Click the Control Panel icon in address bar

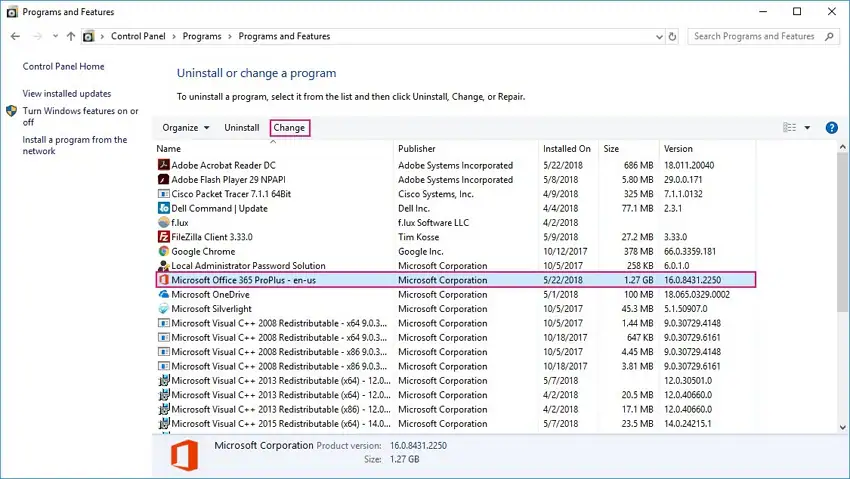[88, 36]
